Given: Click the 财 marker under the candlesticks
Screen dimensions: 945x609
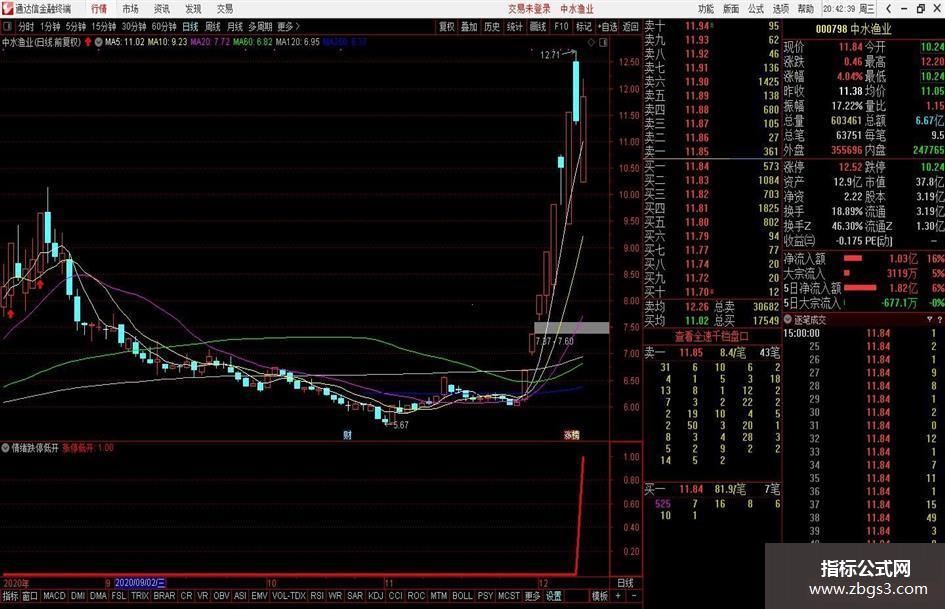Looking at the screenshot, I should tap(347, 434).
